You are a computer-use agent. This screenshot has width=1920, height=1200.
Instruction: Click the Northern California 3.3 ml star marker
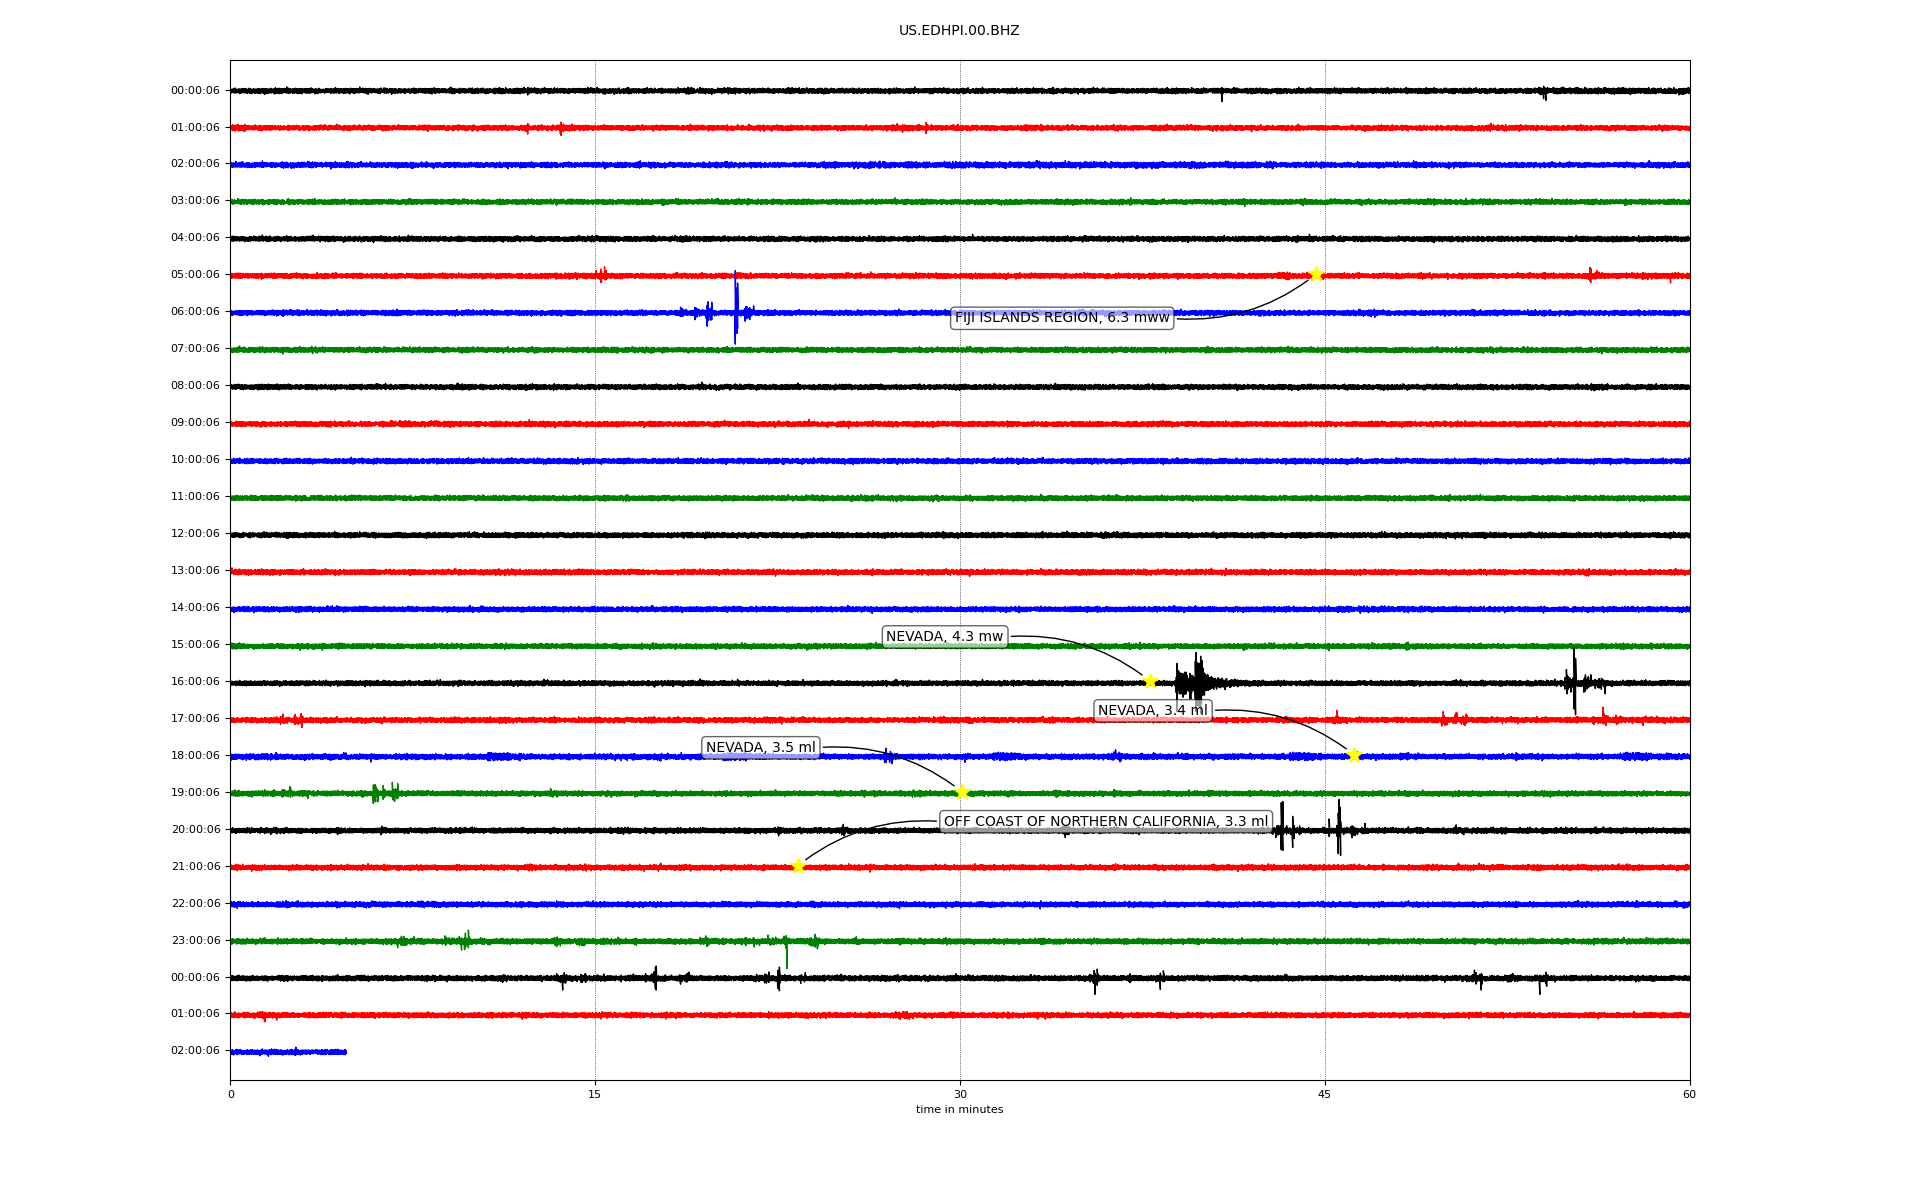(x=798, y=866)
